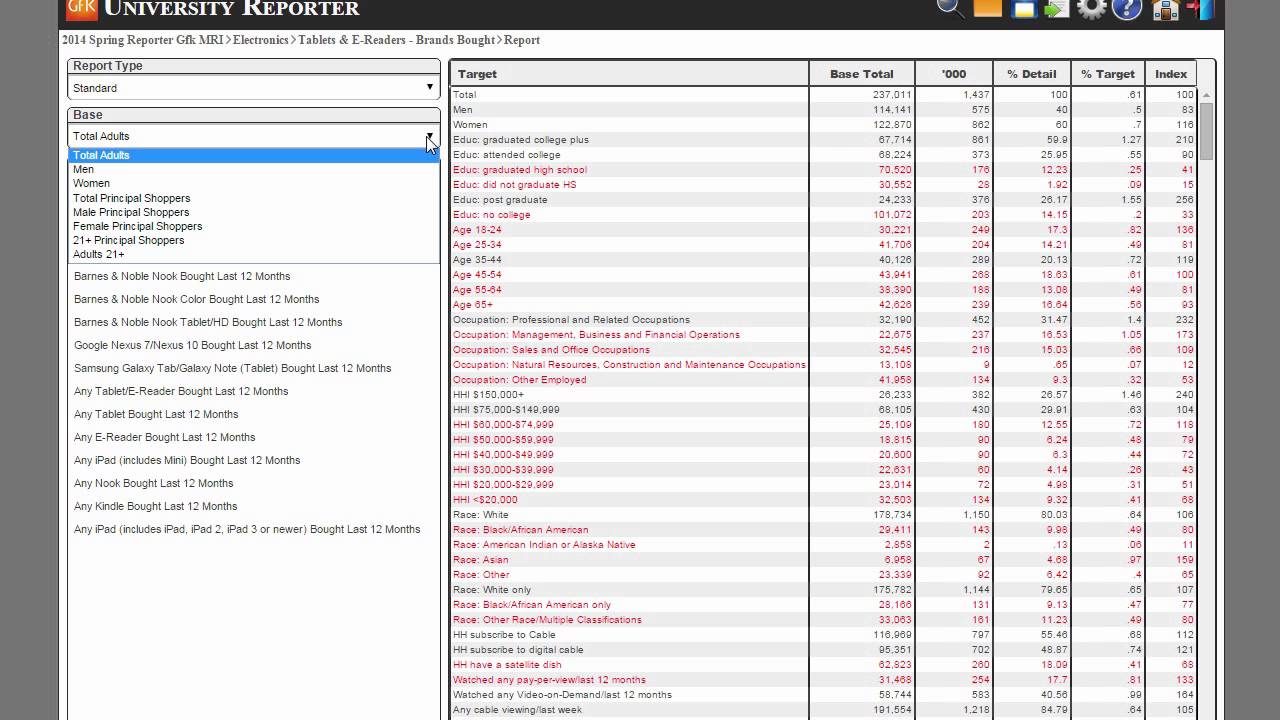Image resolution: width=1280 pixels, height=720 pixels.
Task: Select Adults 21+ option
Action: point(253,254)
